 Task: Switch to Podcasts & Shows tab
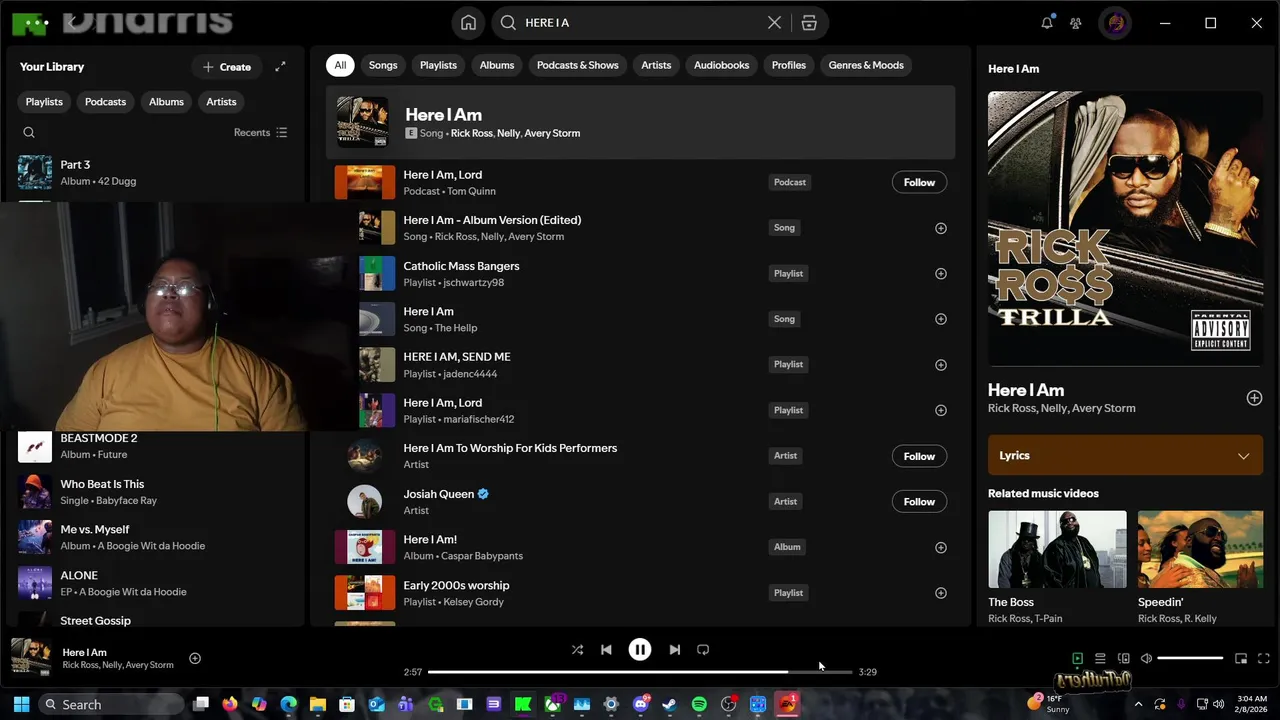click(578, 65)
